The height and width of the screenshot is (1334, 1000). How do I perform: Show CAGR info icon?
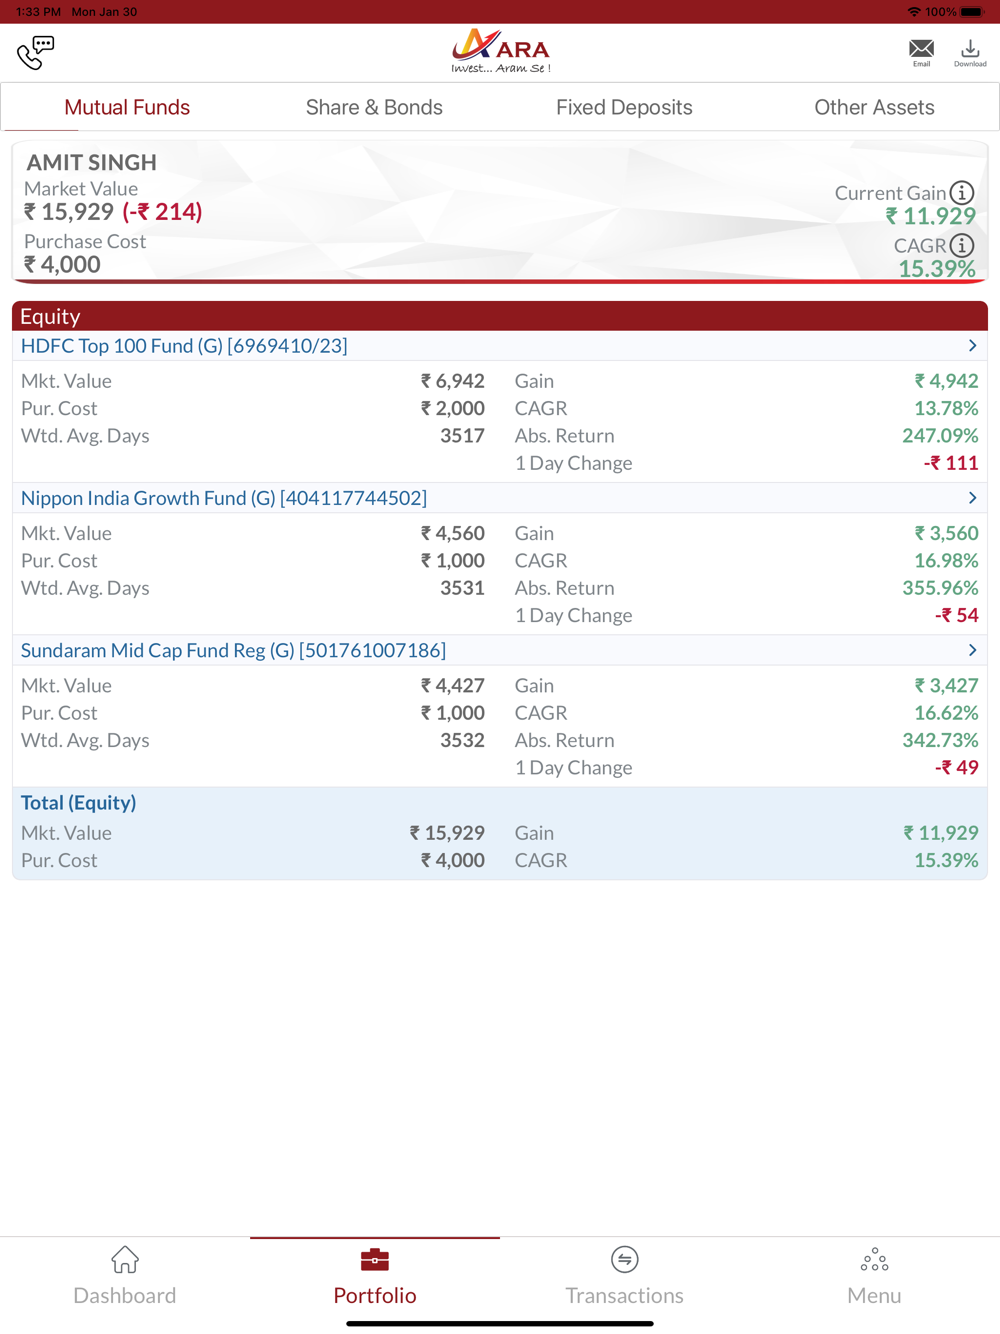pos(962,245)
